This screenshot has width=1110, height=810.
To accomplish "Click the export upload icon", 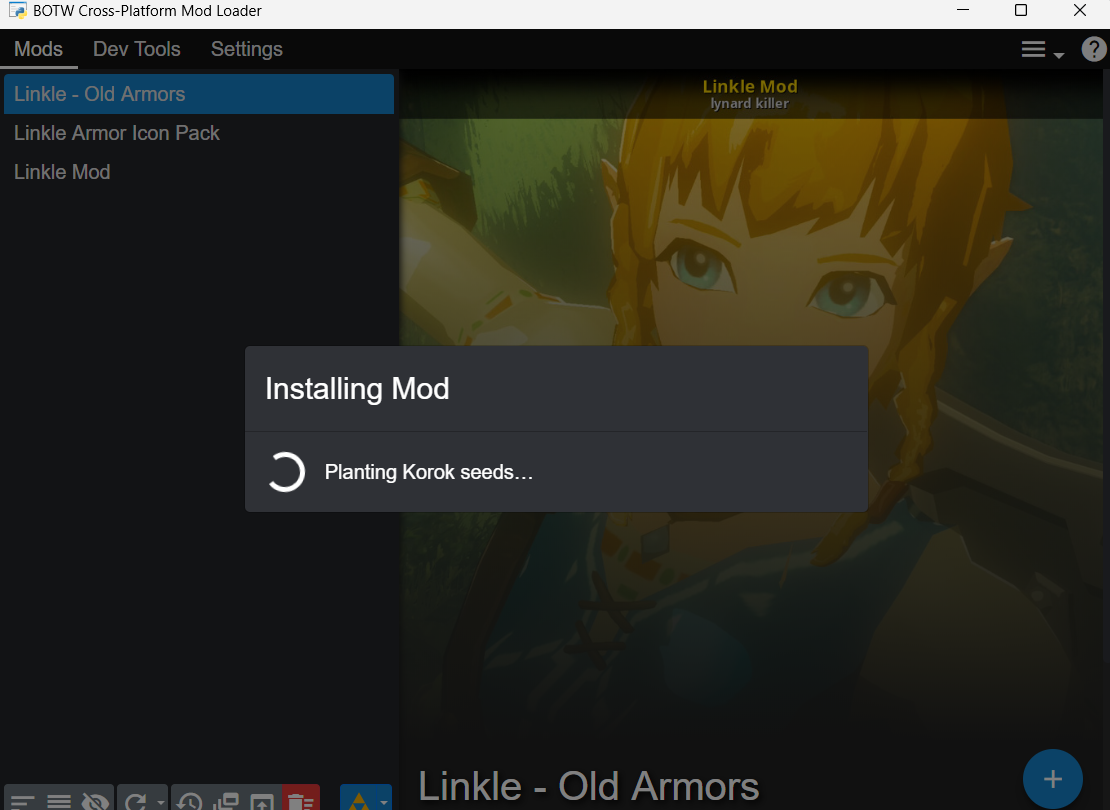I will pos(262,802).
